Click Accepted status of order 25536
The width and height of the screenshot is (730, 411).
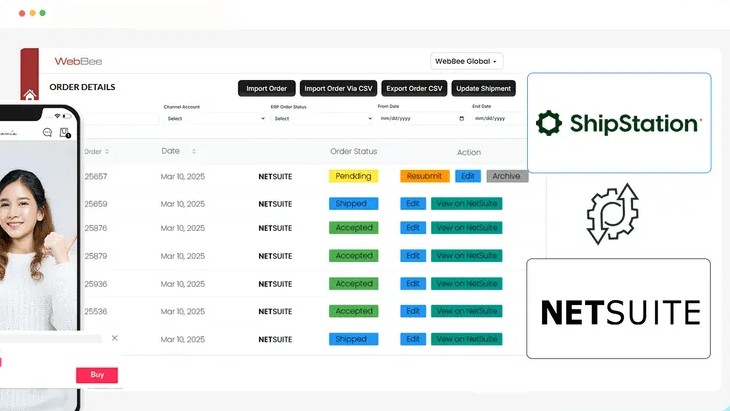click(x=353, y=311)
